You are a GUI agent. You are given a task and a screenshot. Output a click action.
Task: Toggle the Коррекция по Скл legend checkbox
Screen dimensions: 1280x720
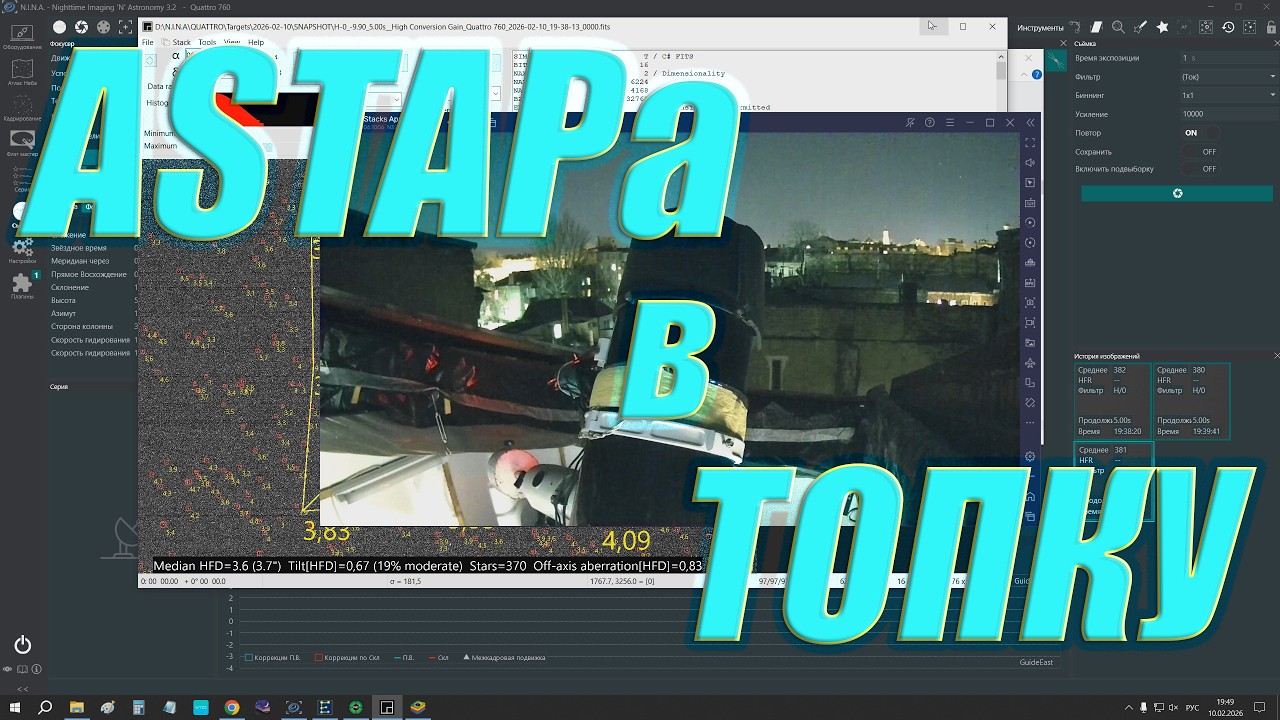pos(319,658)
